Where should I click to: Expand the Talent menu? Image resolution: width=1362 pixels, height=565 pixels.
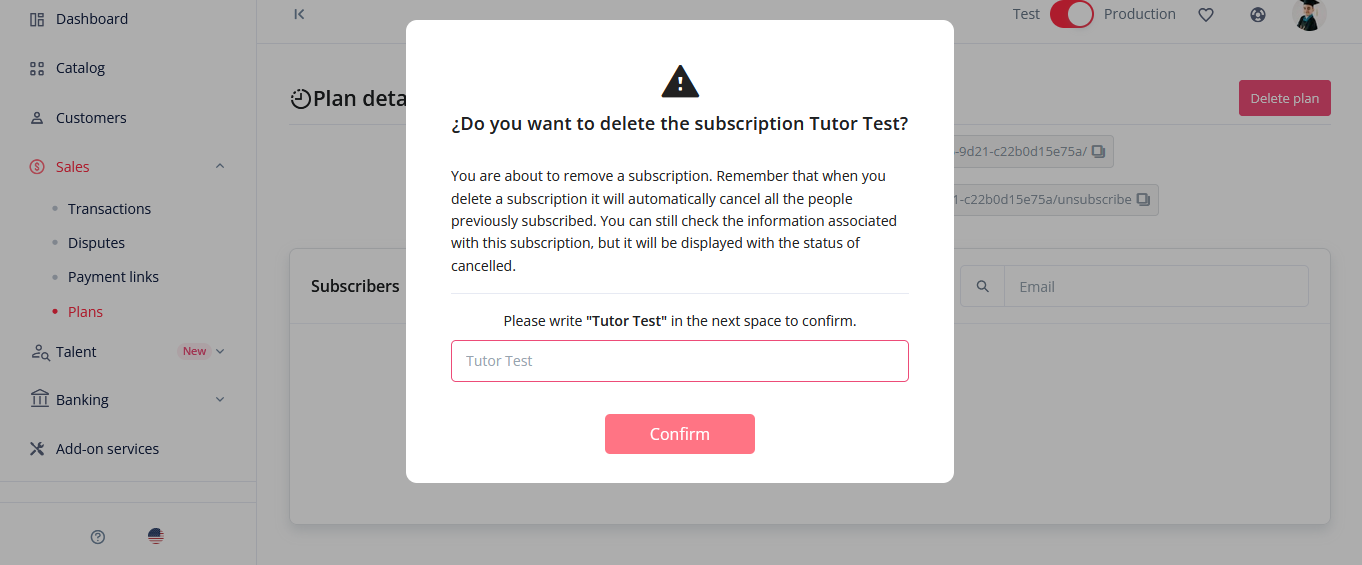(221, 351)
